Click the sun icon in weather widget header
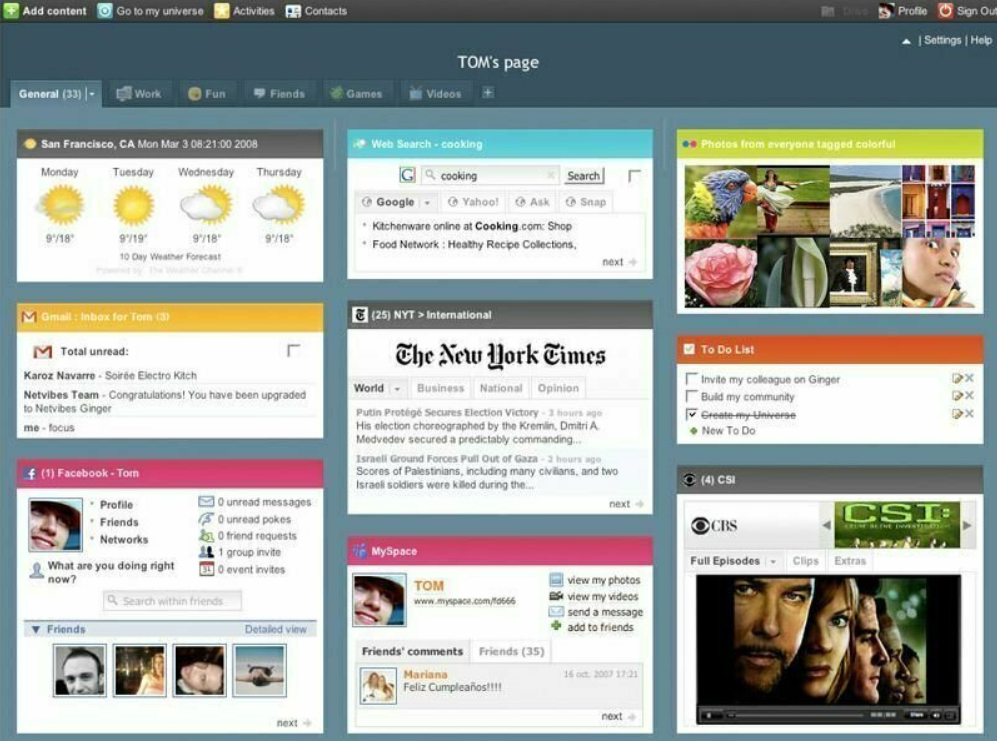The width and height of the screenshot is (997, 741). click(30, 144)
